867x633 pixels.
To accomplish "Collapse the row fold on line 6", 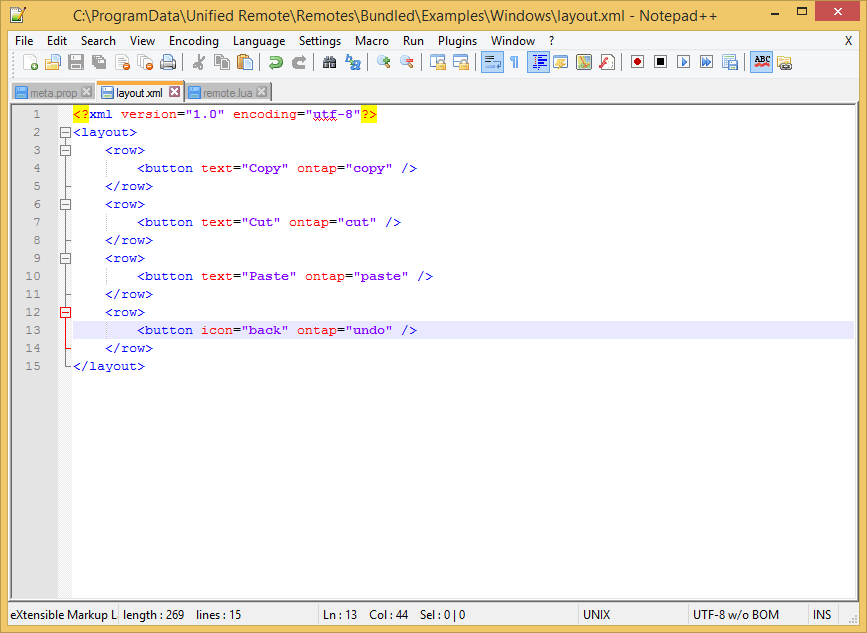I will 65,204.
